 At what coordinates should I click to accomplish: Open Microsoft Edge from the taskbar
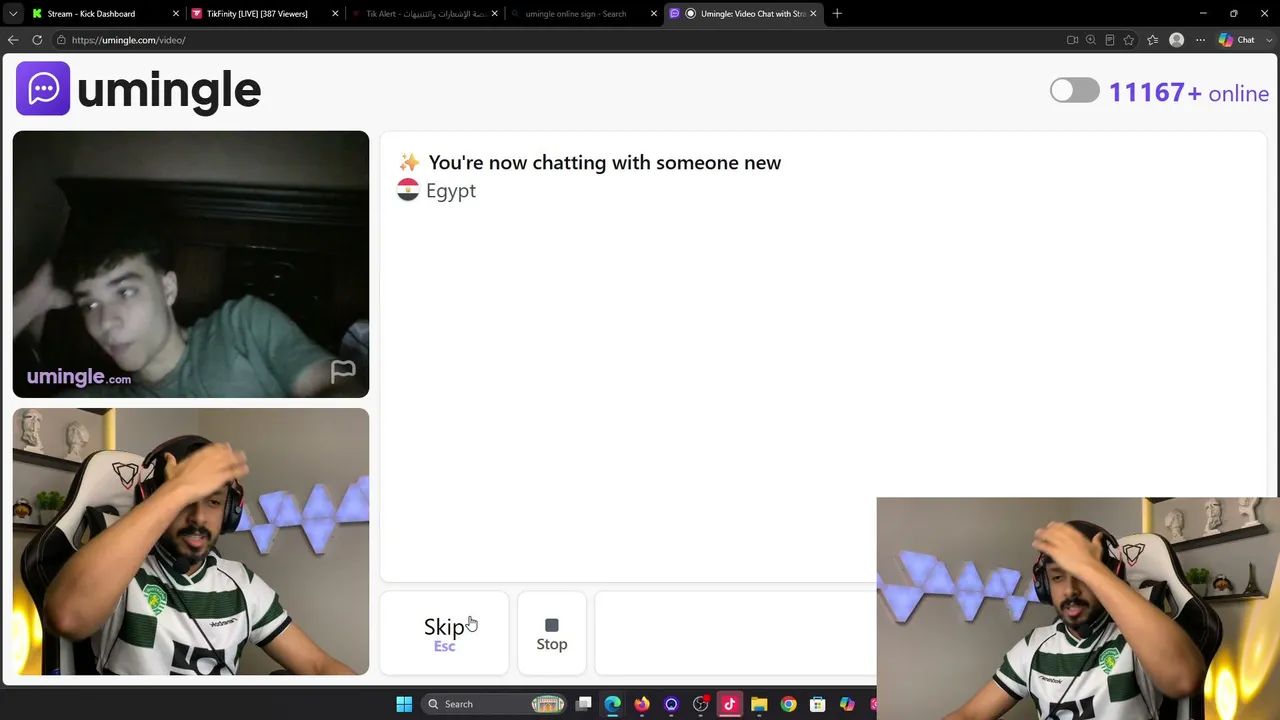click(x=613, y=704)
